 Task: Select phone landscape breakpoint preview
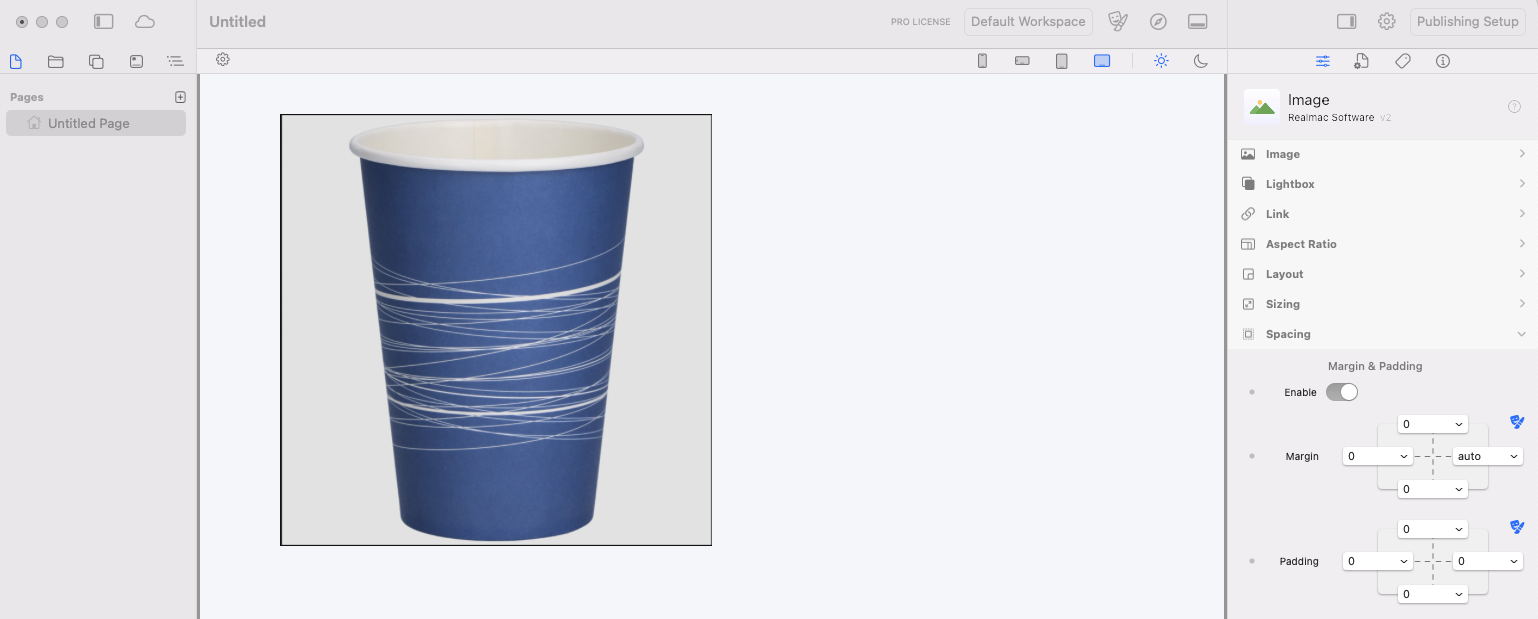coord(1022,61)
